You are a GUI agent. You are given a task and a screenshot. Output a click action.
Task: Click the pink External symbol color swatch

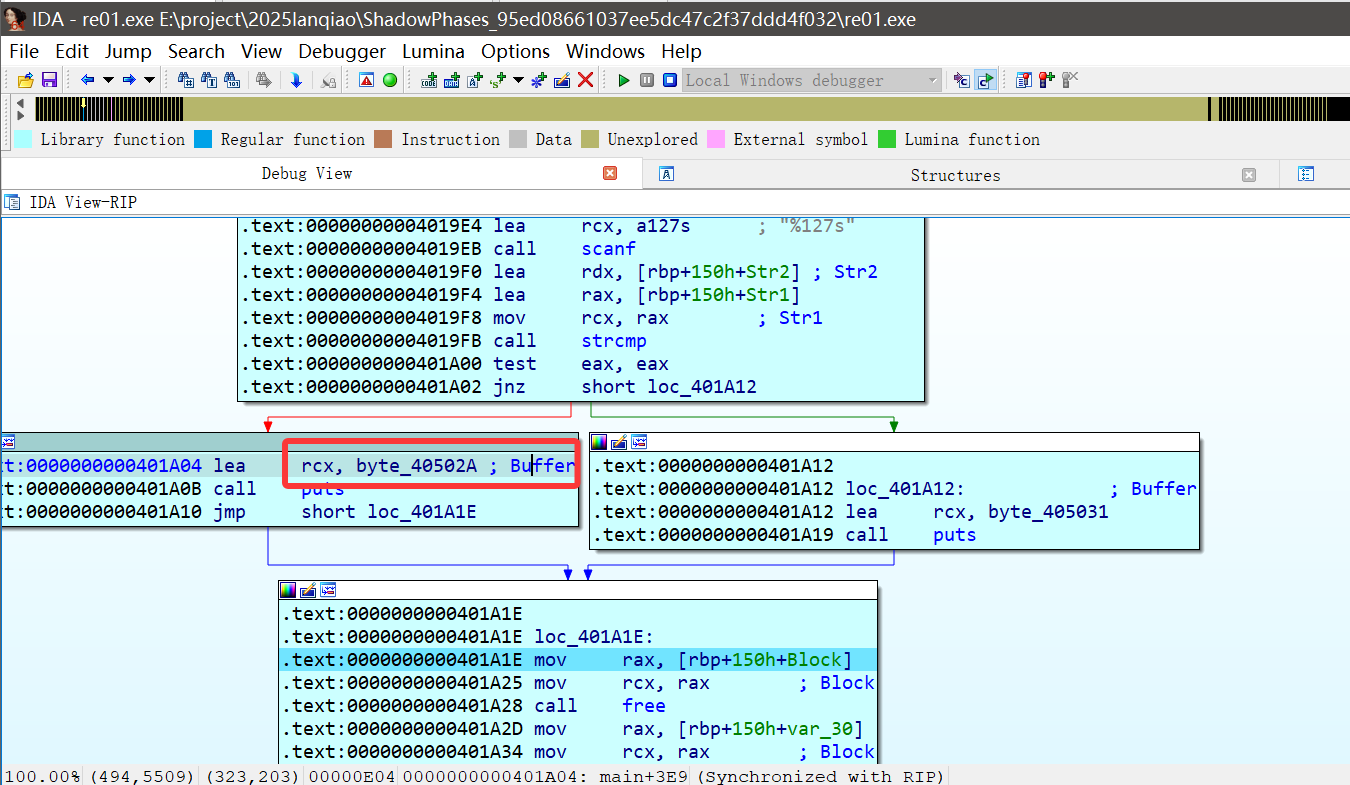716,139
